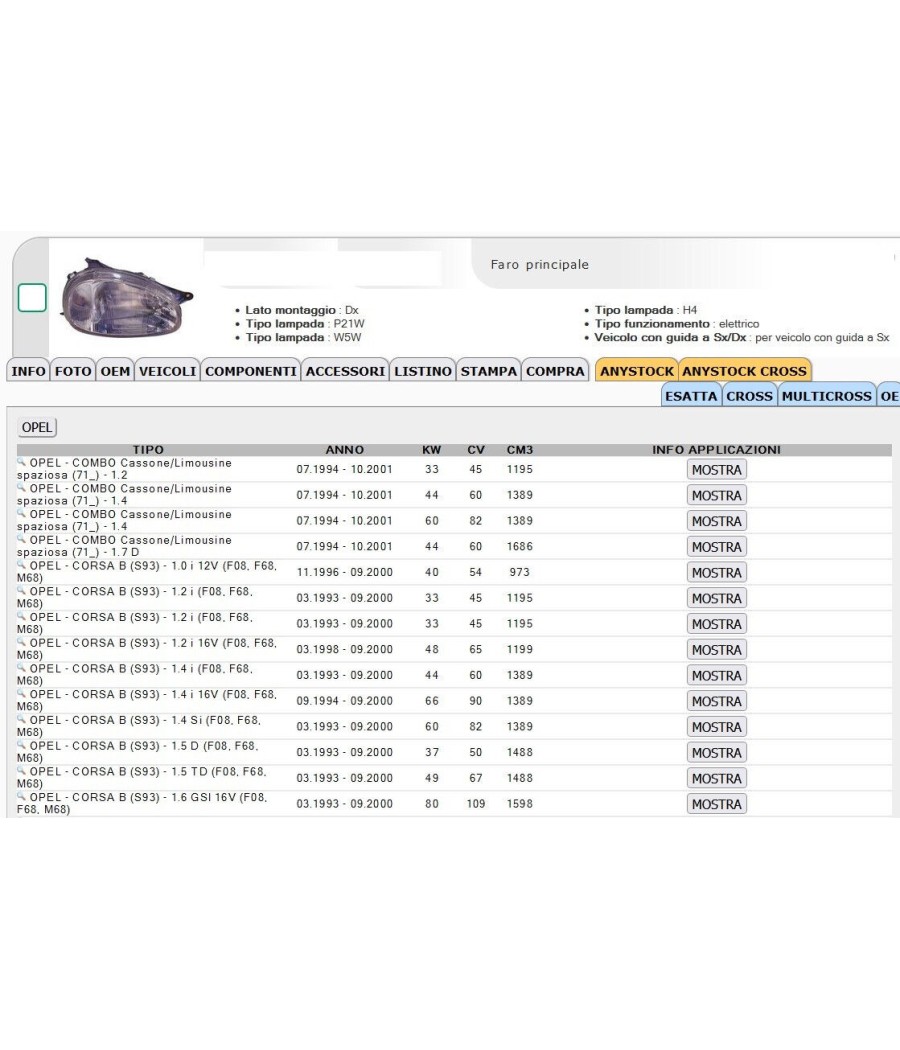Click engine size value 1598
Image resolution: width=900 pixels, height=1050 pixels.
click(520, 804)
